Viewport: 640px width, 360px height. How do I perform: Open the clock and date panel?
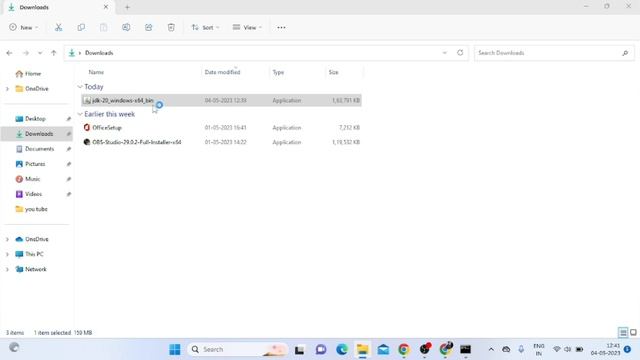coord(605,349)
